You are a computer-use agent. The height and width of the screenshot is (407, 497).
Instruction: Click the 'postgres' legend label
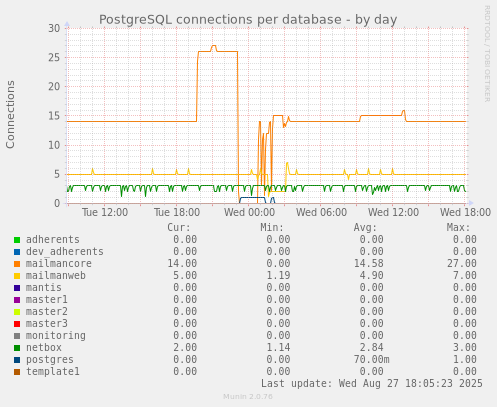point(50,359)
